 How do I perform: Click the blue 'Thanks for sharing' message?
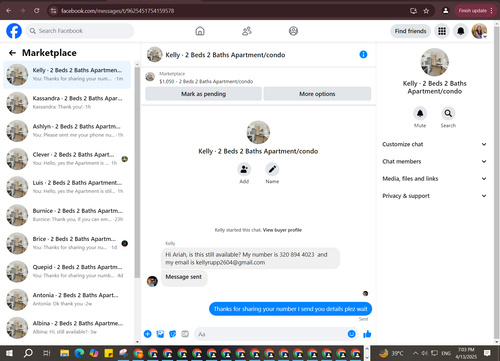pos(290,309)
